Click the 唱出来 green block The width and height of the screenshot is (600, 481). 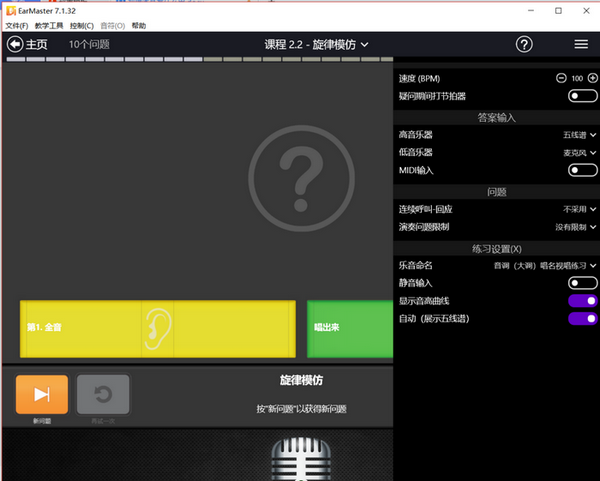[x=350, y=329]
